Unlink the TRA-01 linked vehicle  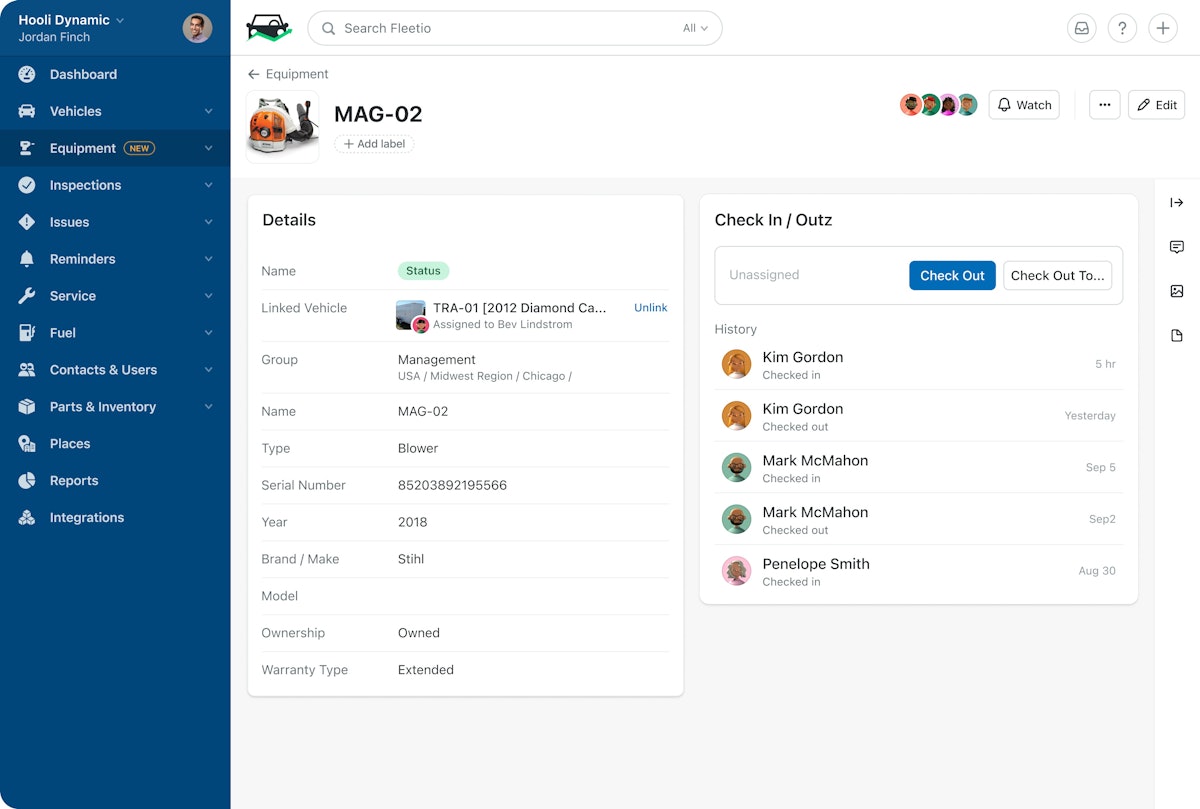(650, 308)
